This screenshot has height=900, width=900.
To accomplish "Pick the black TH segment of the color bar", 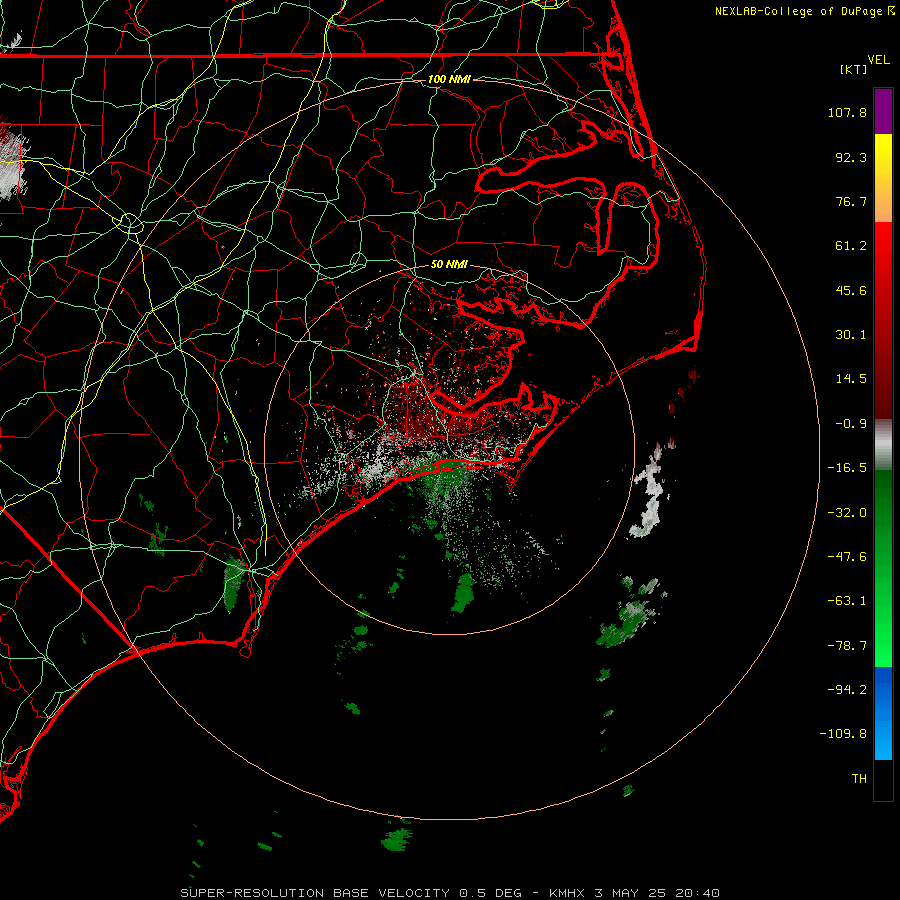I will [883, 779].
